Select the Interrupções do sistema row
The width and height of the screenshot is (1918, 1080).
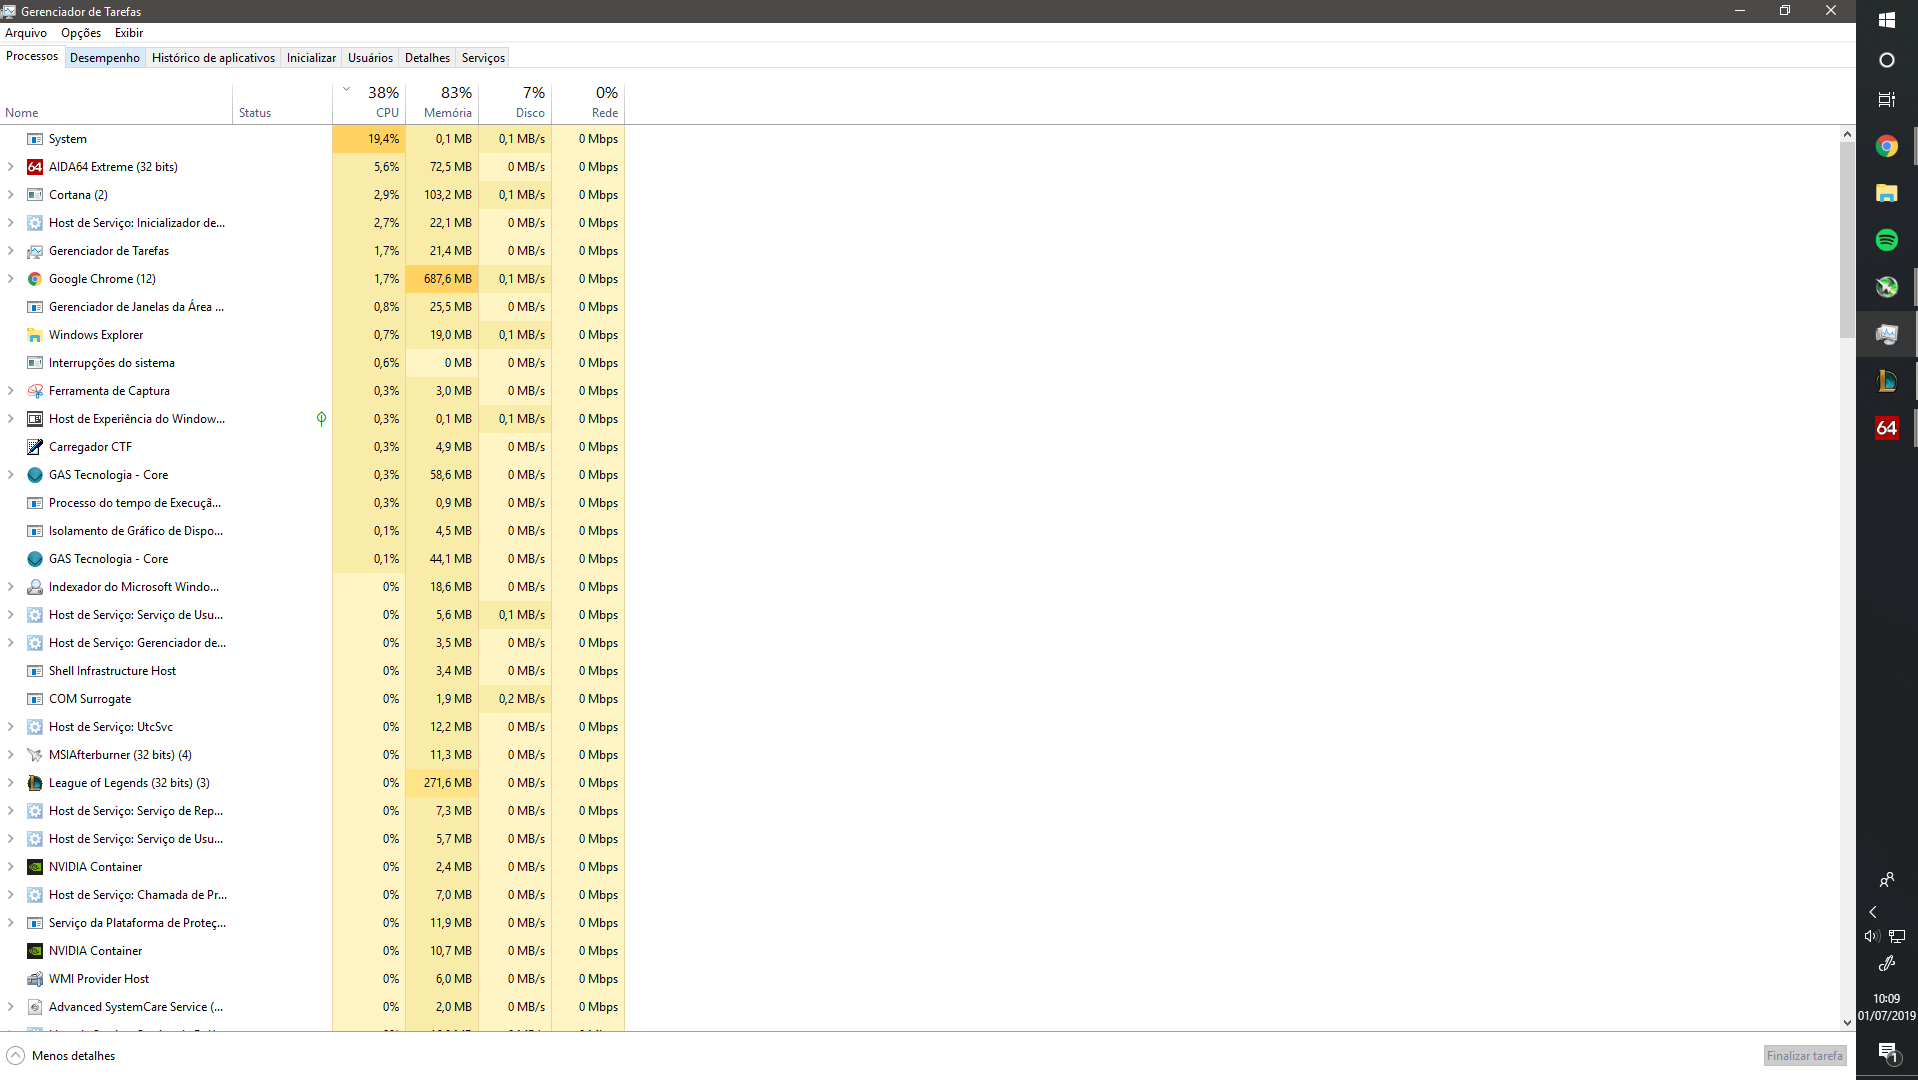312,363
